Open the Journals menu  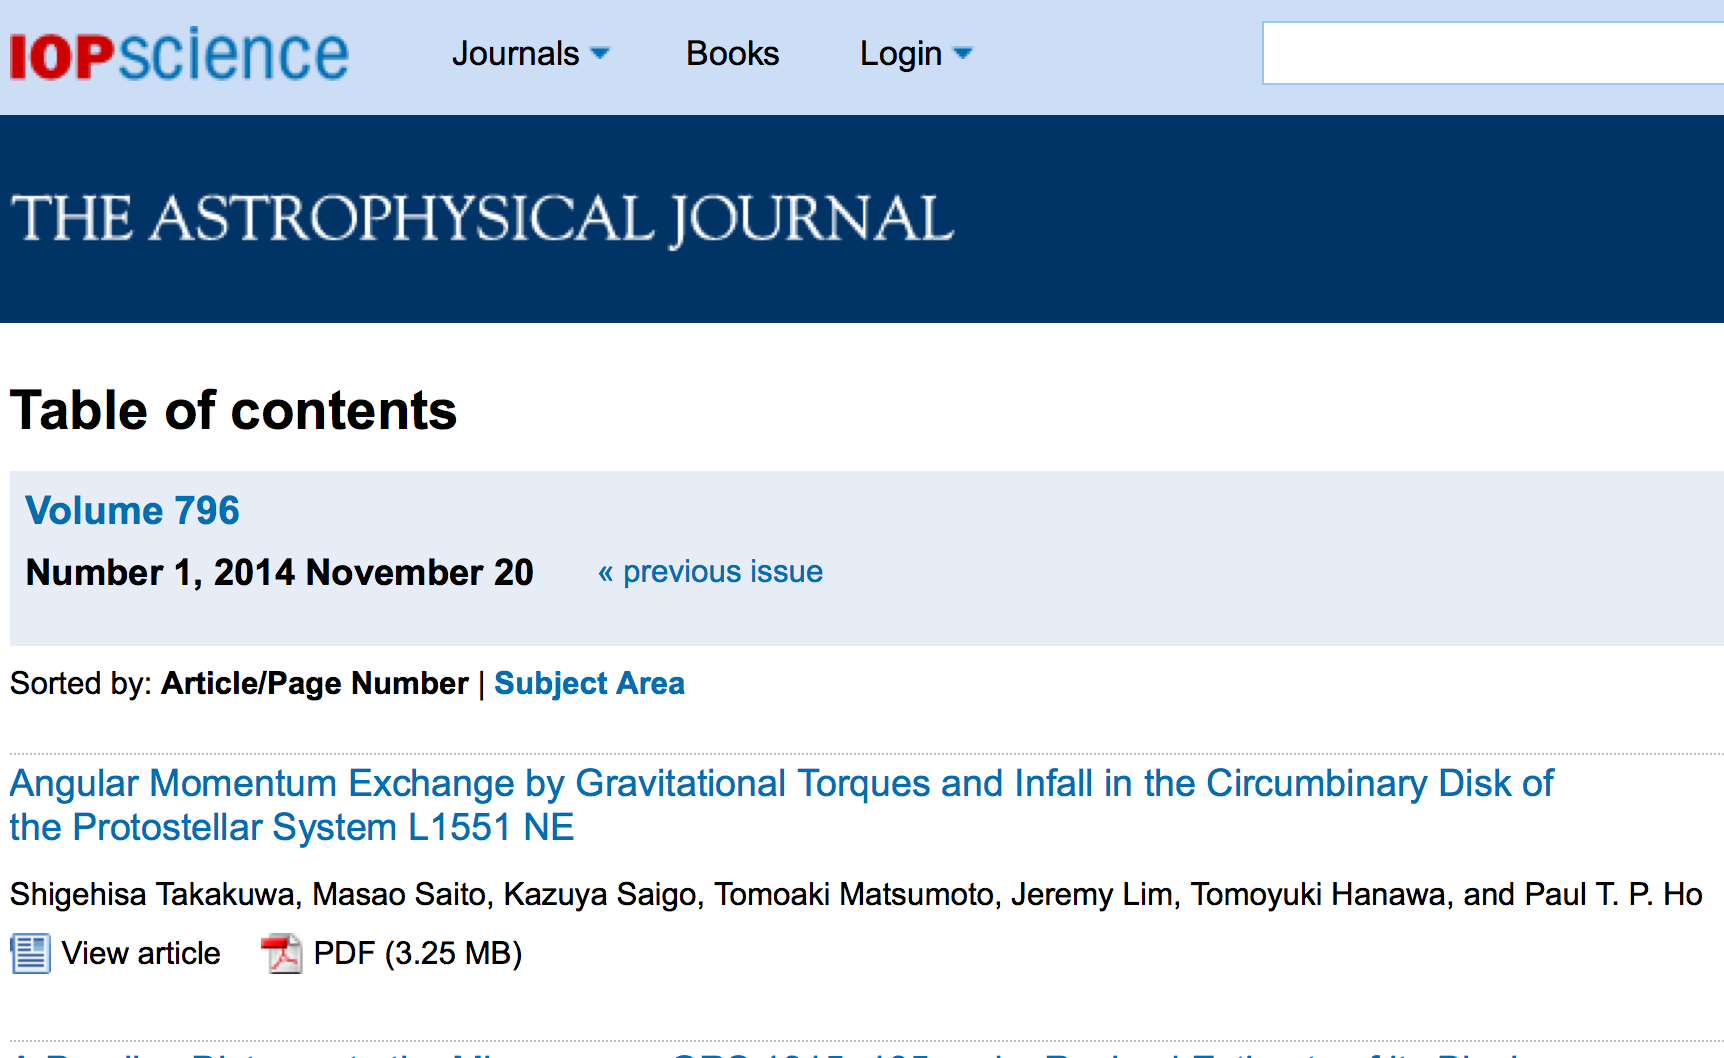[x=516, y=53]
